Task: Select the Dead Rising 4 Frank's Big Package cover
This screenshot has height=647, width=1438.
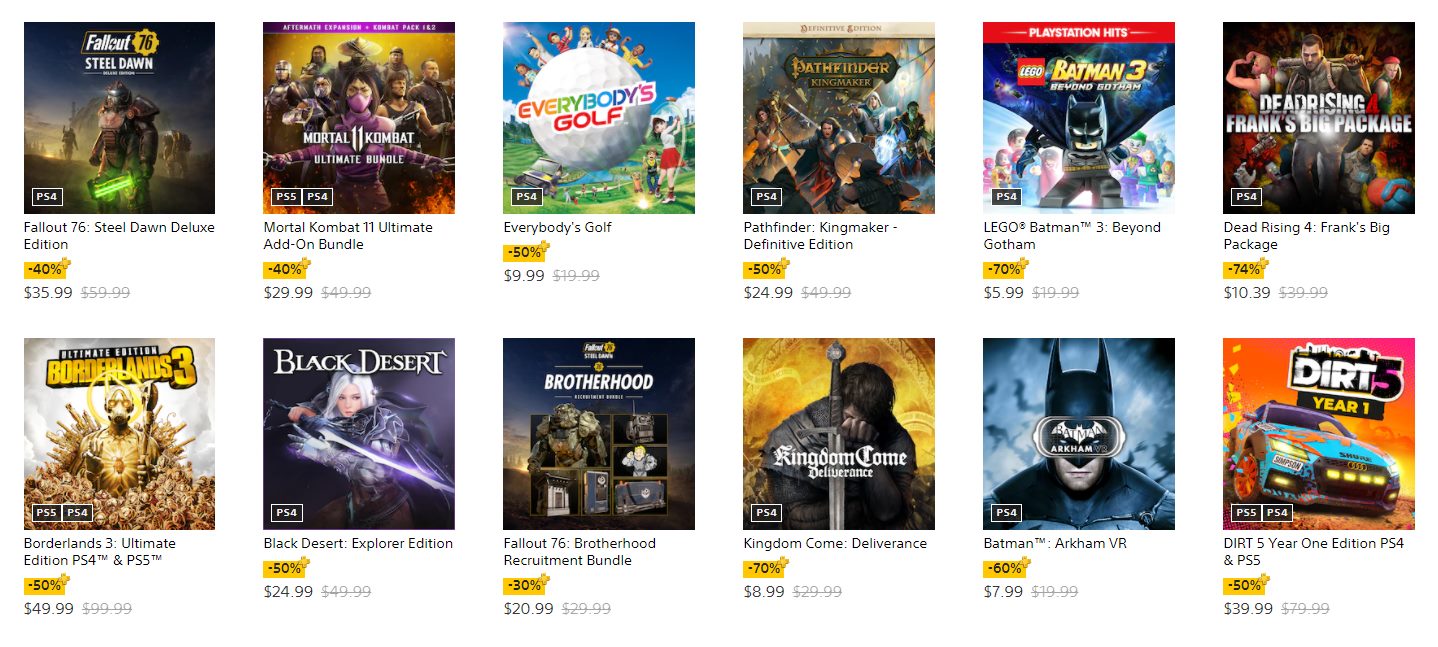Action: [1319, 118]
